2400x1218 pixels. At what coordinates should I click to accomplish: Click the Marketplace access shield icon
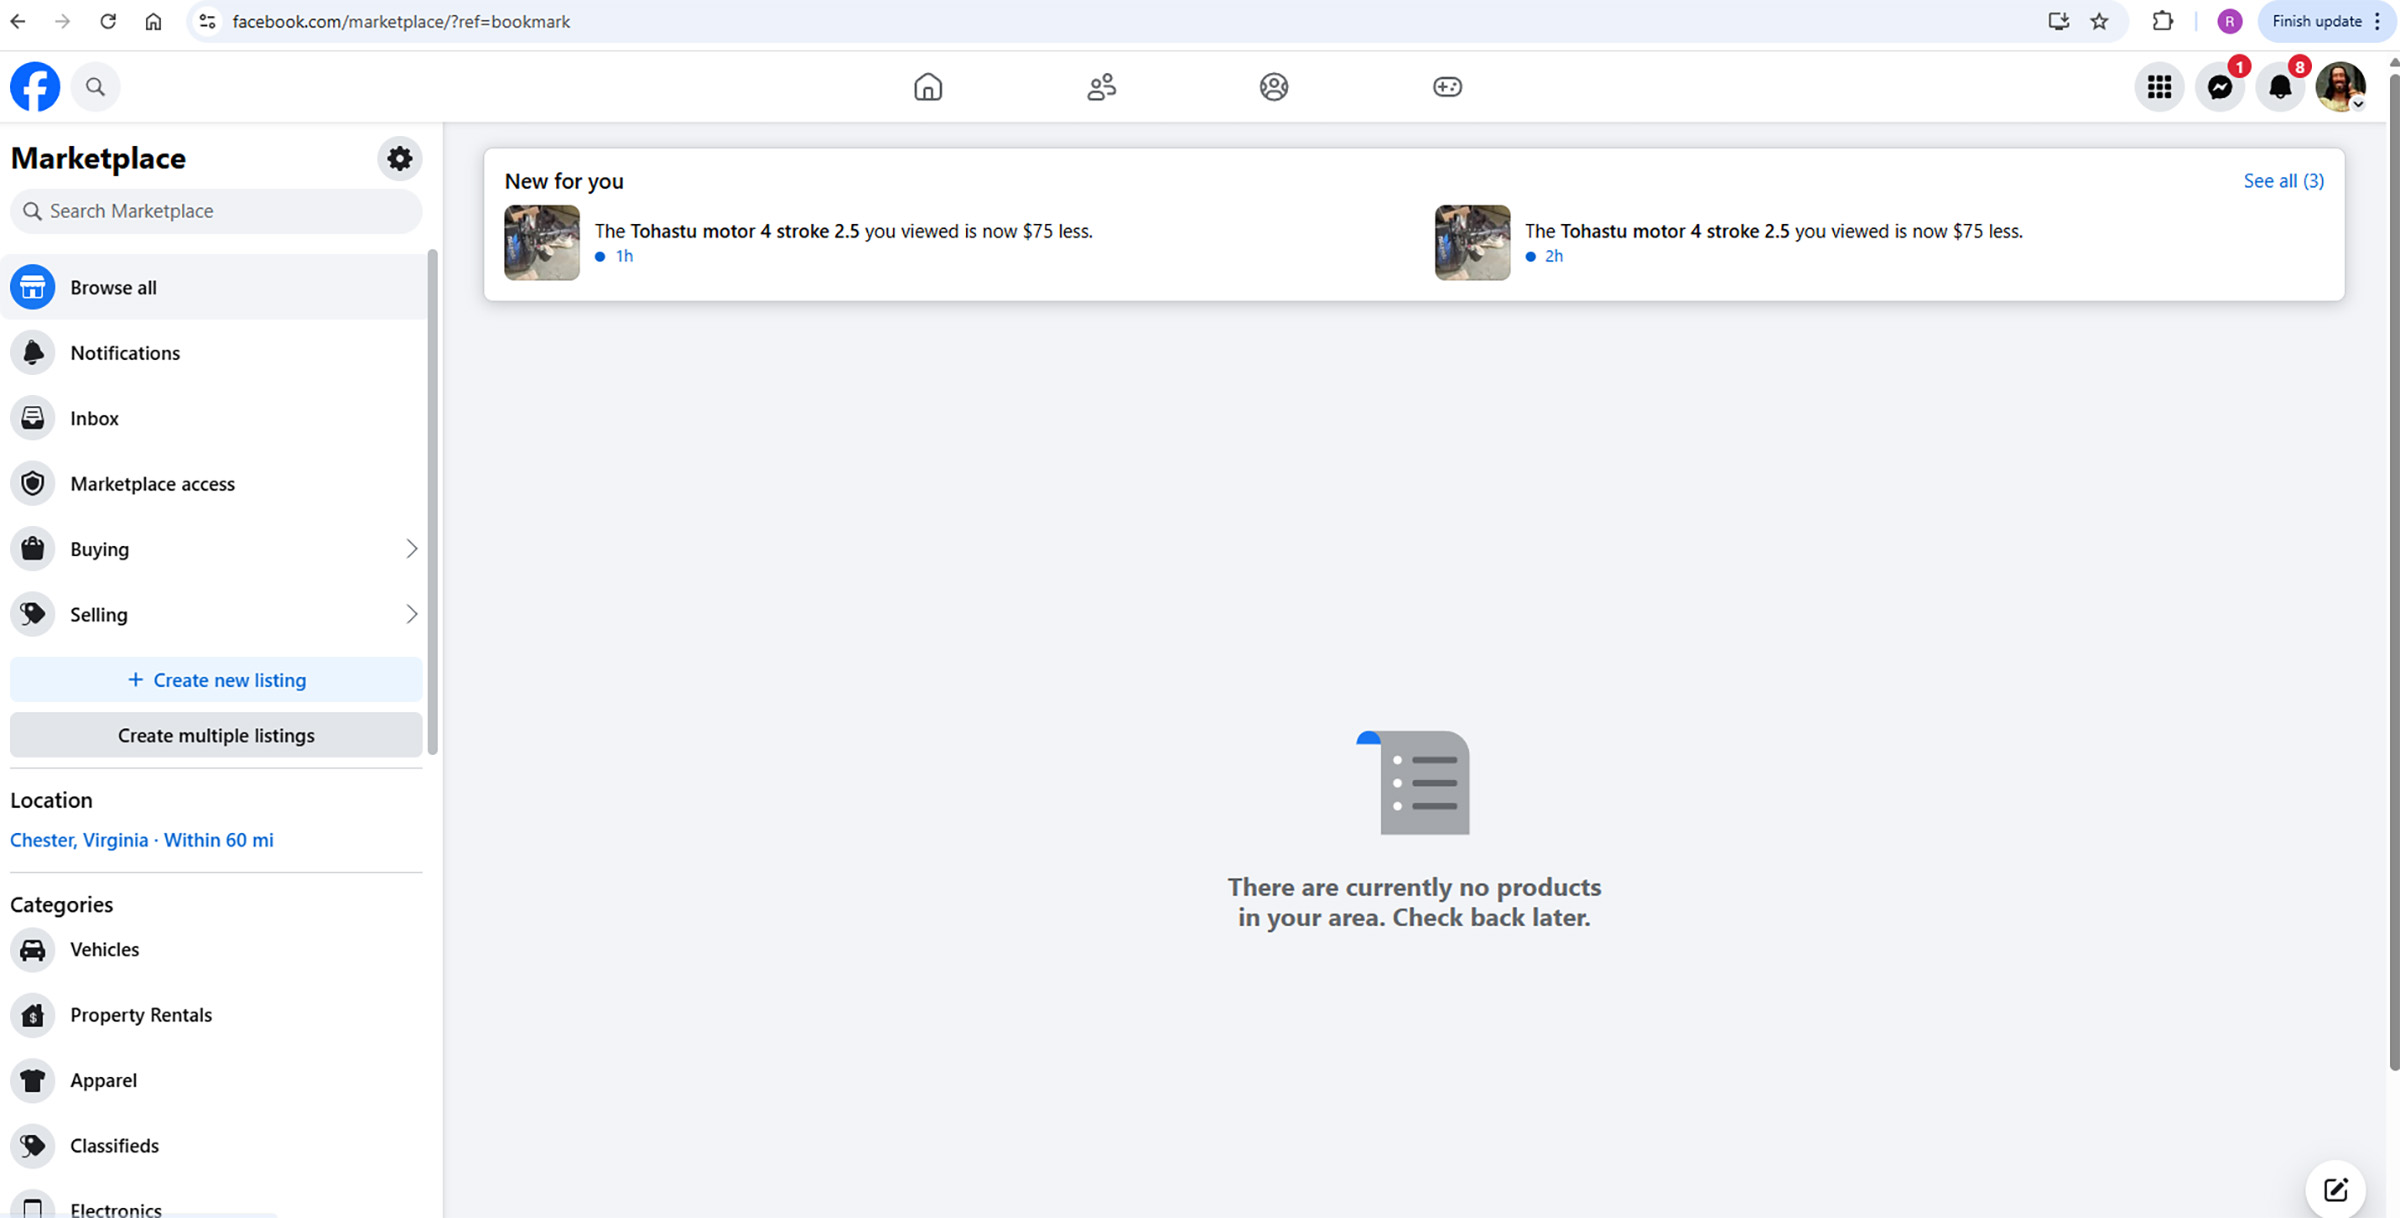click(x=33, y=484)
